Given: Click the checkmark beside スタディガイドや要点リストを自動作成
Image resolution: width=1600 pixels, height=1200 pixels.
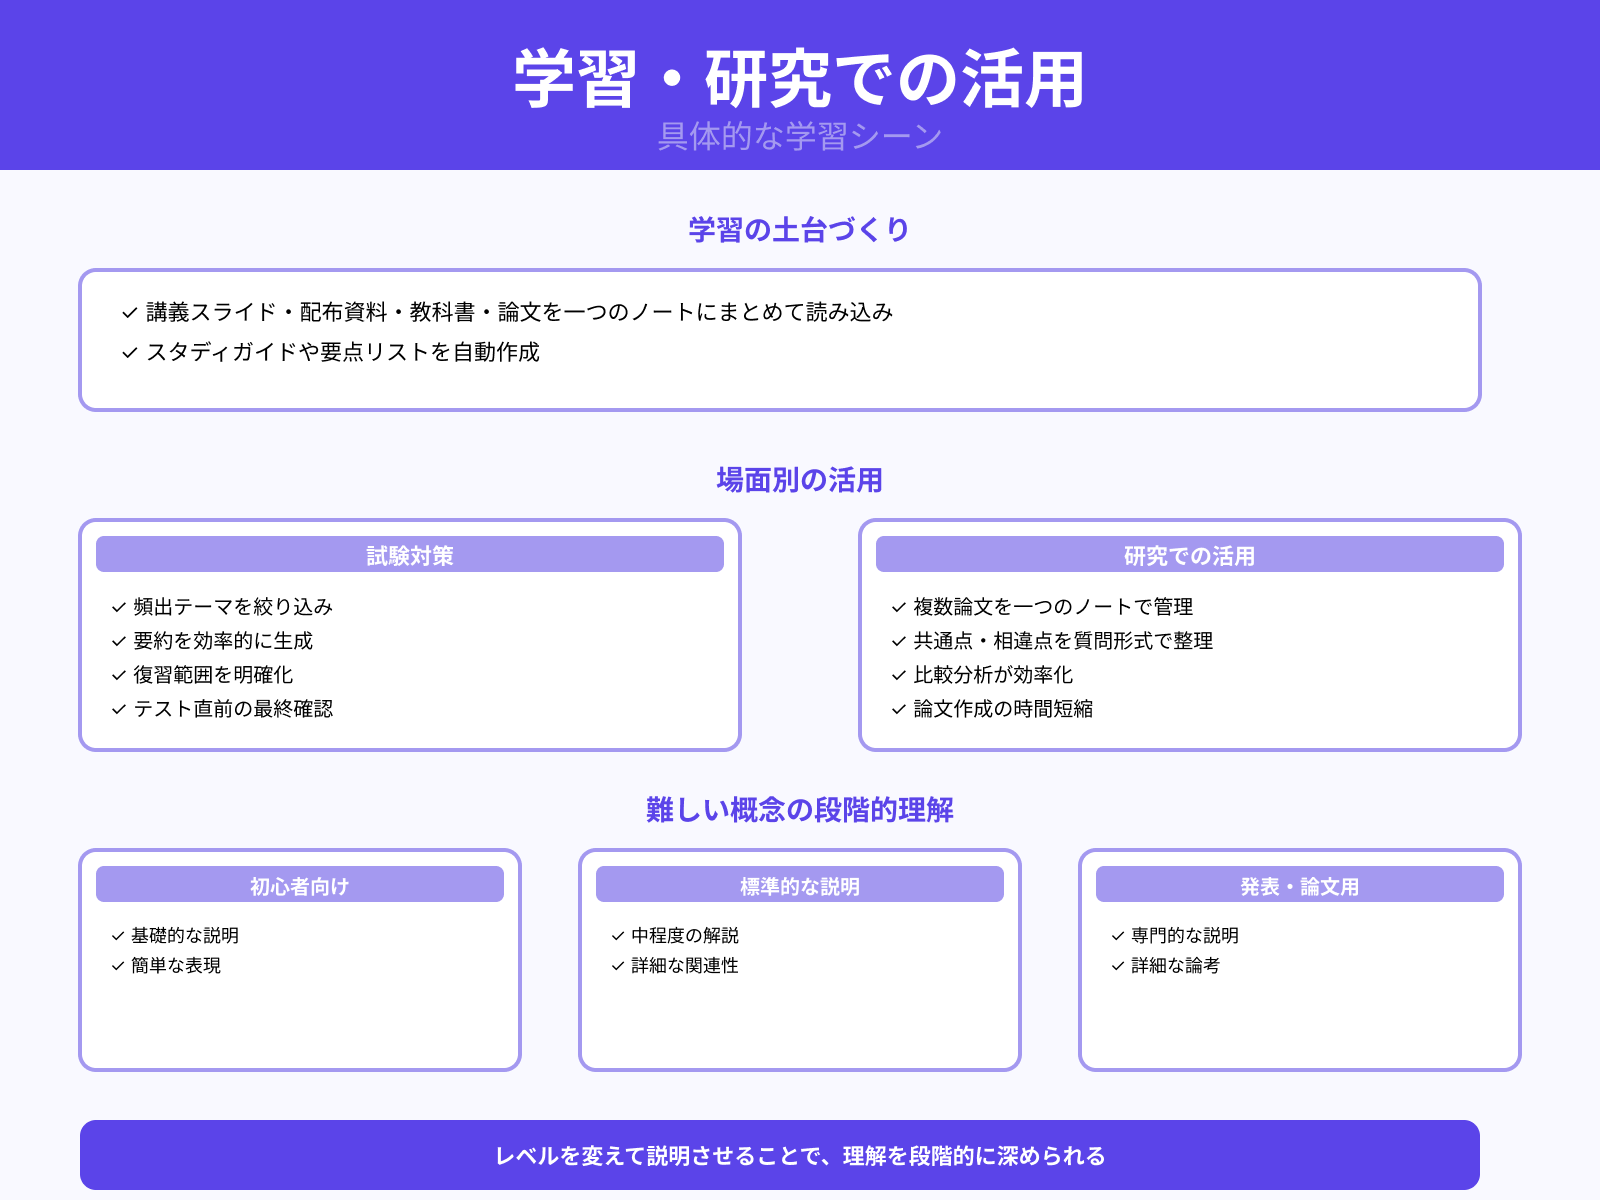Looking at the screenshot, I should pos(127,352).
